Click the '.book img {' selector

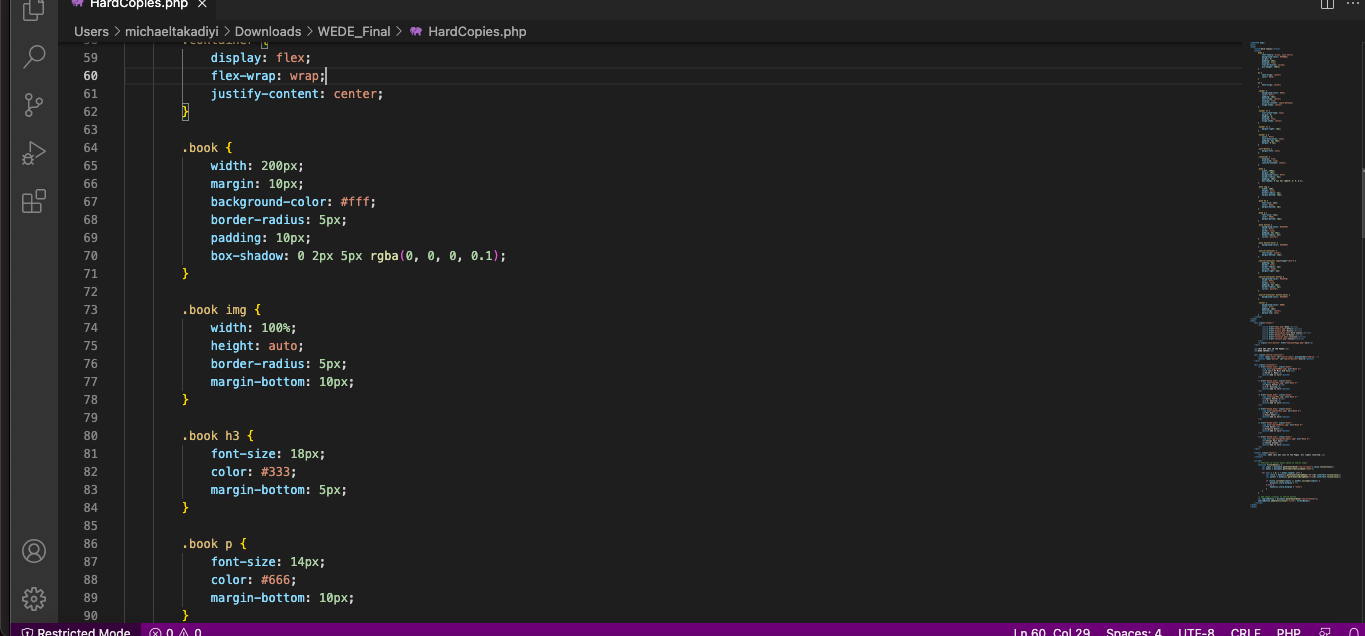(221, 310)
